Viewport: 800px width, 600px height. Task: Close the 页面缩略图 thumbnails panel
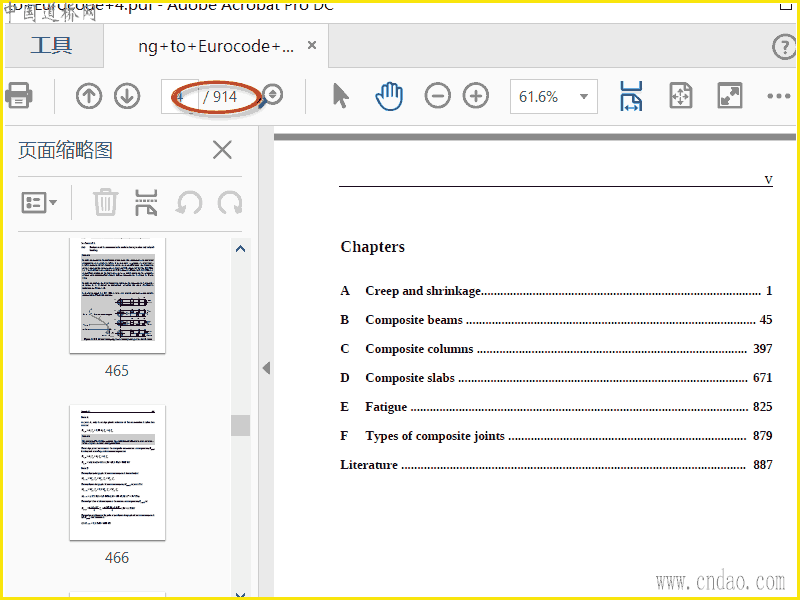click(x=222, y=150)
